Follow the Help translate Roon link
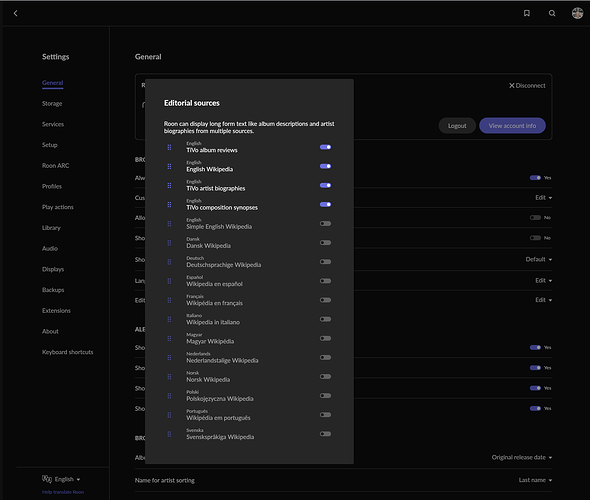The image size is (590, 500). [x=63, y=492]
